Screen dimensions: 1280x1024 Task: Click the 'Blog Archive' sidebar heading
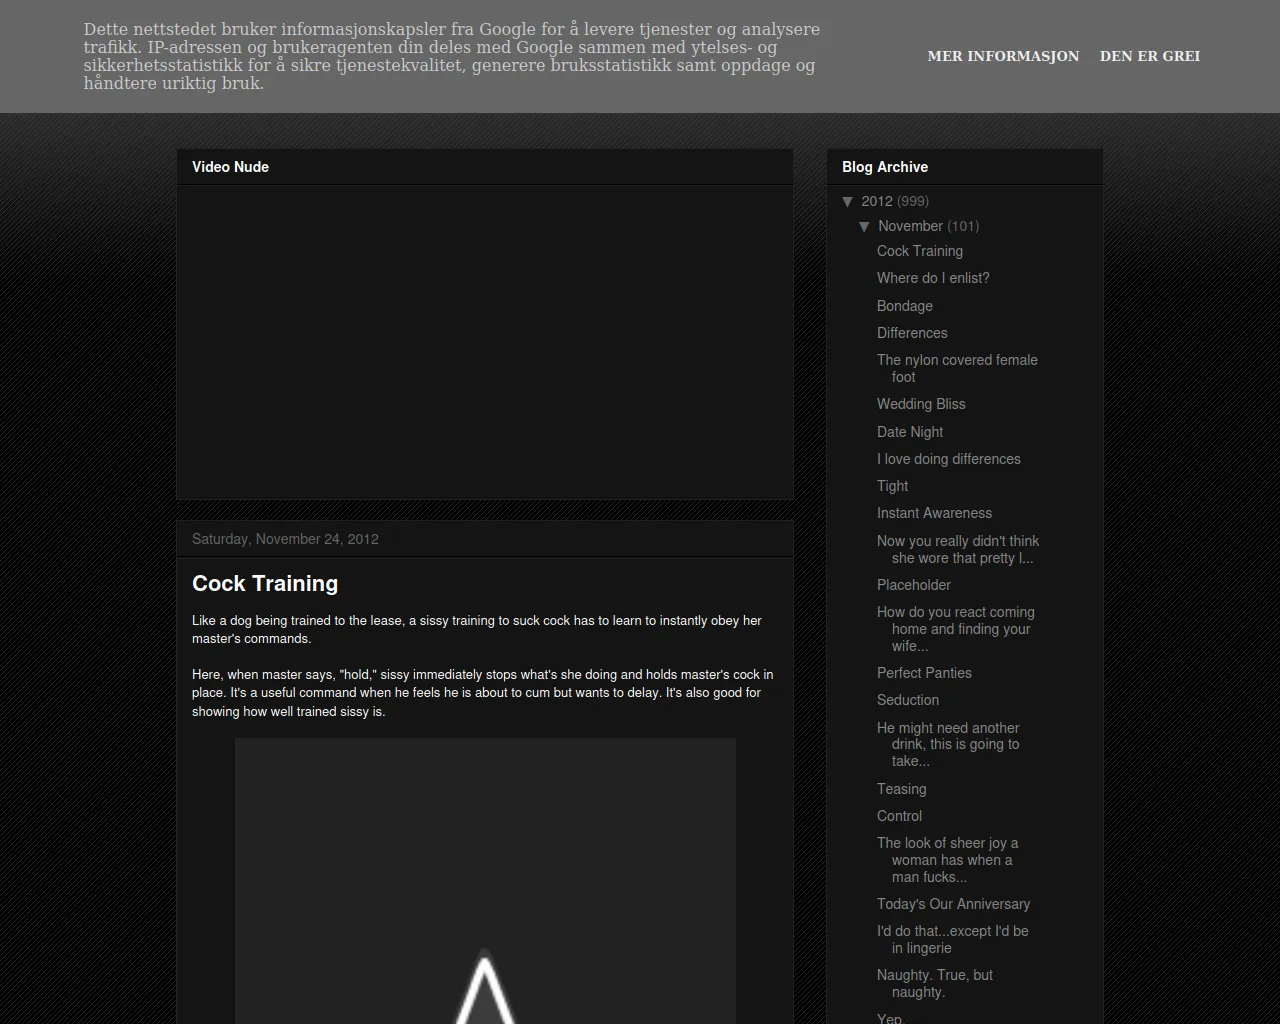point(885,167)
